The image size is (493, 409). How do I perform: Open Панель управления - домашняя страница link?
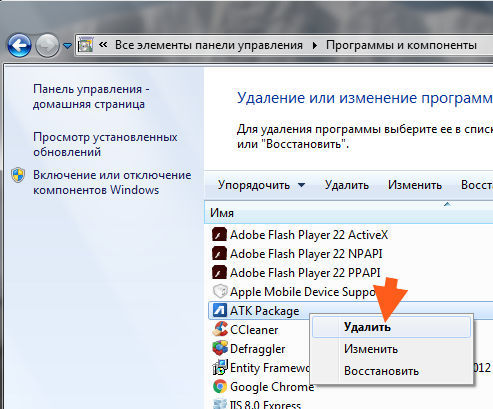pos(91,96)
